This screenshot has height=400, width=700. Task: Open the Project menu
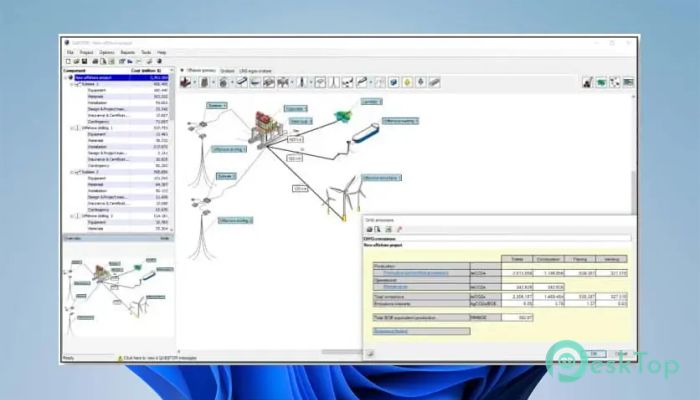pyautogui.click(x=86, y=52)
